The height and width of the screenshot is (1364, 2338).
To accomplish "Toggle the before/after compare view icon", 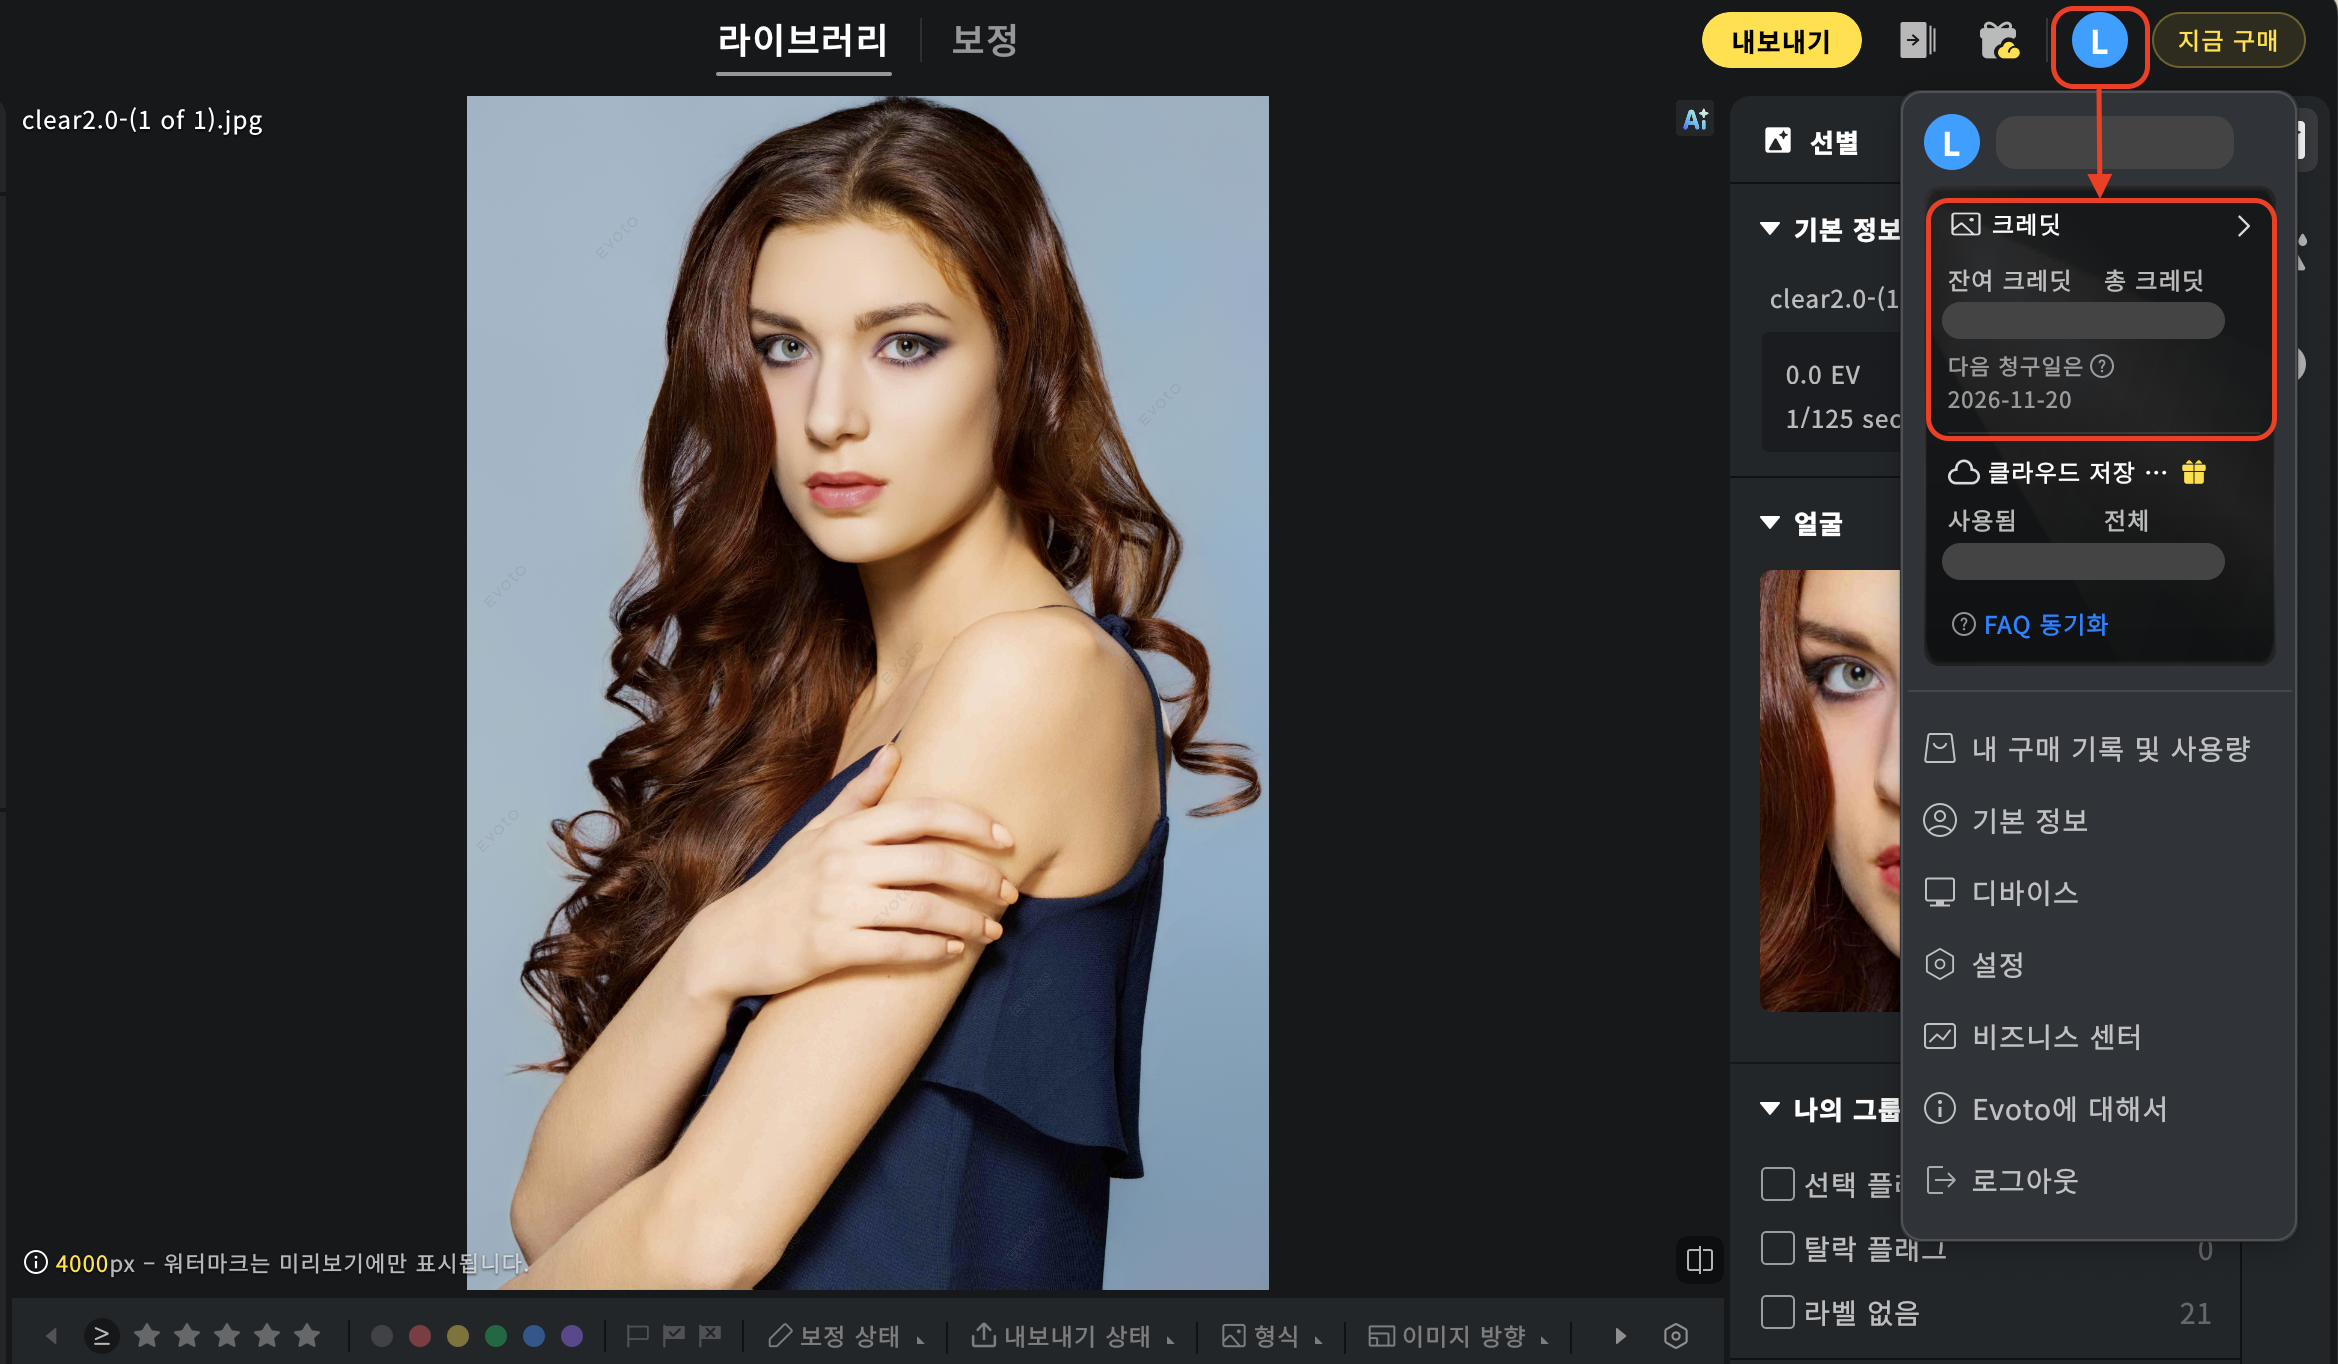I will click(x=1699, y=1259).
